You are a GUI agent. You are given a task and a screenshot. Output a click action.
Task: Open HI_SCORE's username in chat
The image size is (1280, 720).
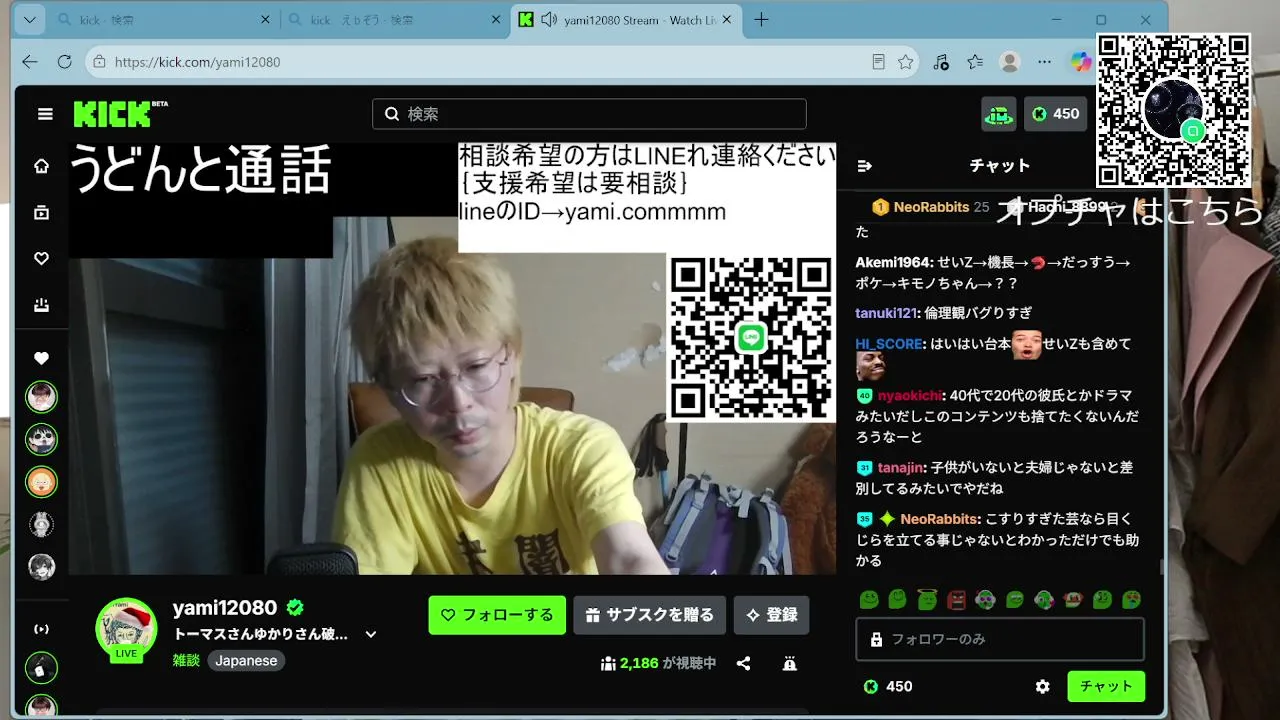889,344
